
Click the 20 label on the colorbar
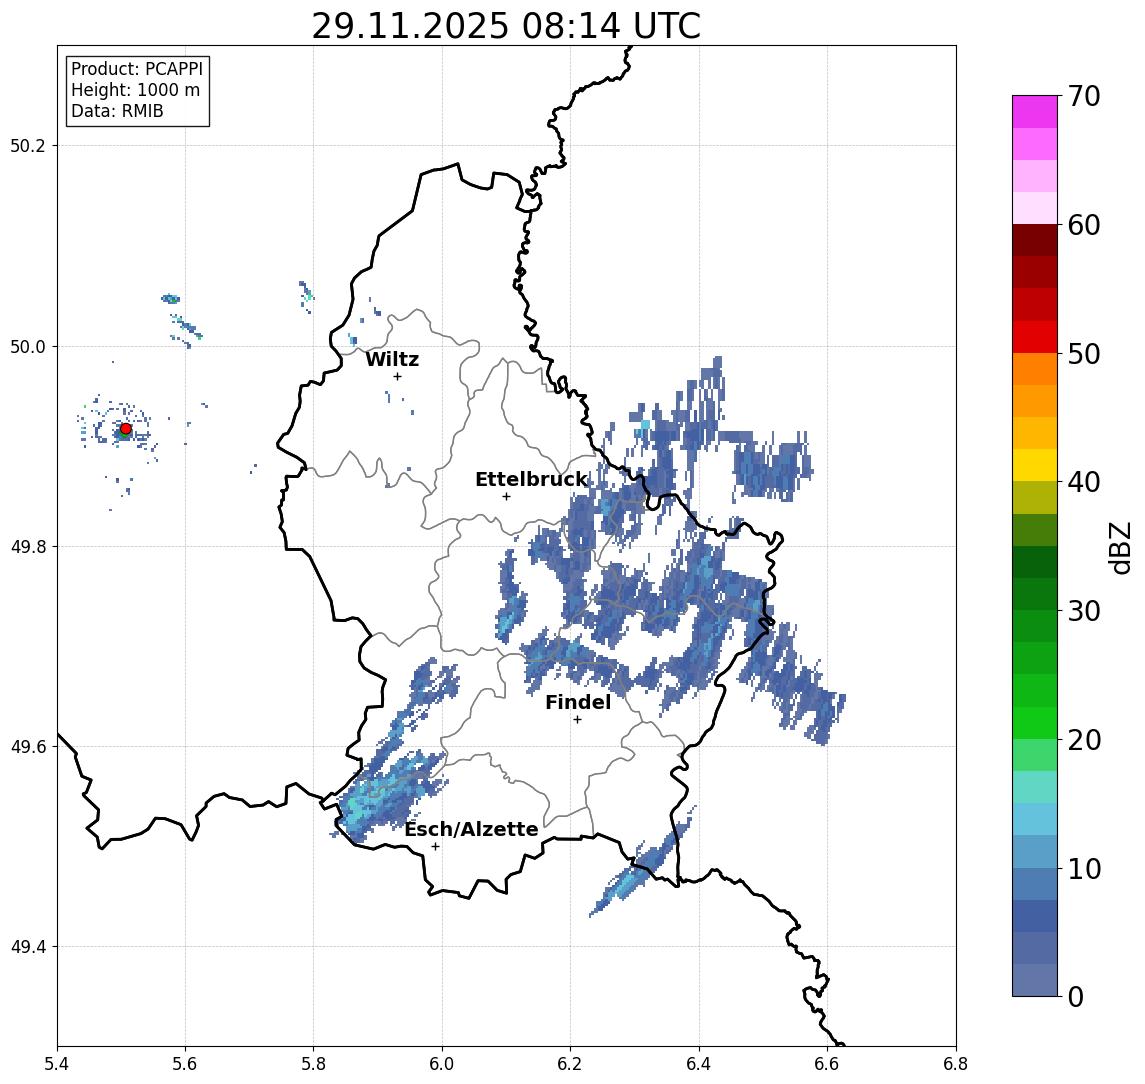(x=1083, y=739)
